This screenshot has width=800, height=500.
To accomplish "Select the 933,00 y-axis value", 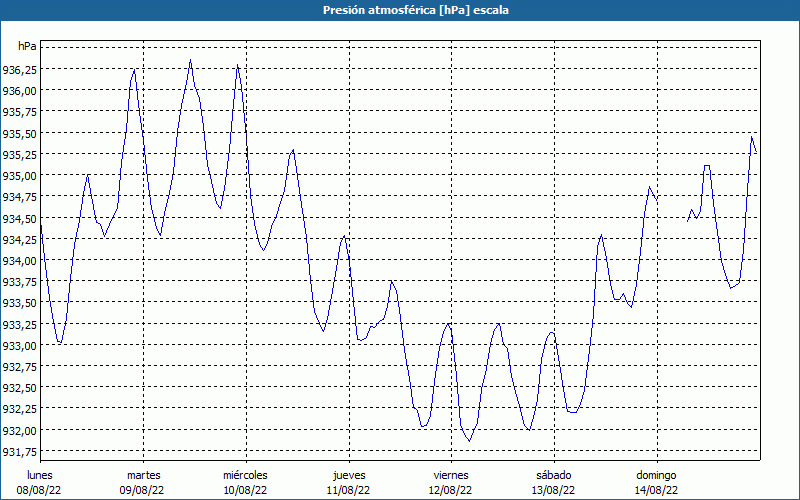I will point(19,345).
